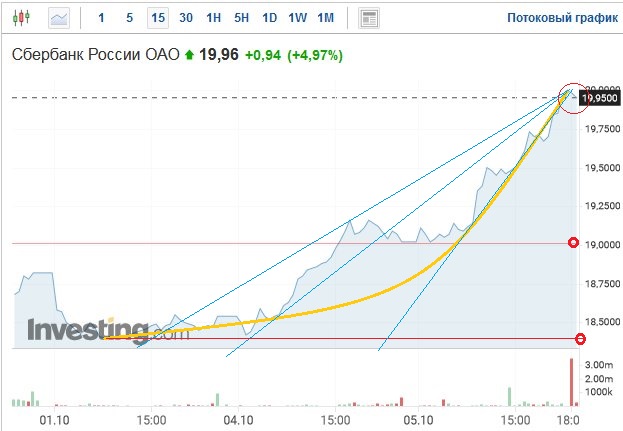The height and width of the screenshot is (431, 623).
Task: Click the 01.10 date axis label
Action: [x=54, y=420]
